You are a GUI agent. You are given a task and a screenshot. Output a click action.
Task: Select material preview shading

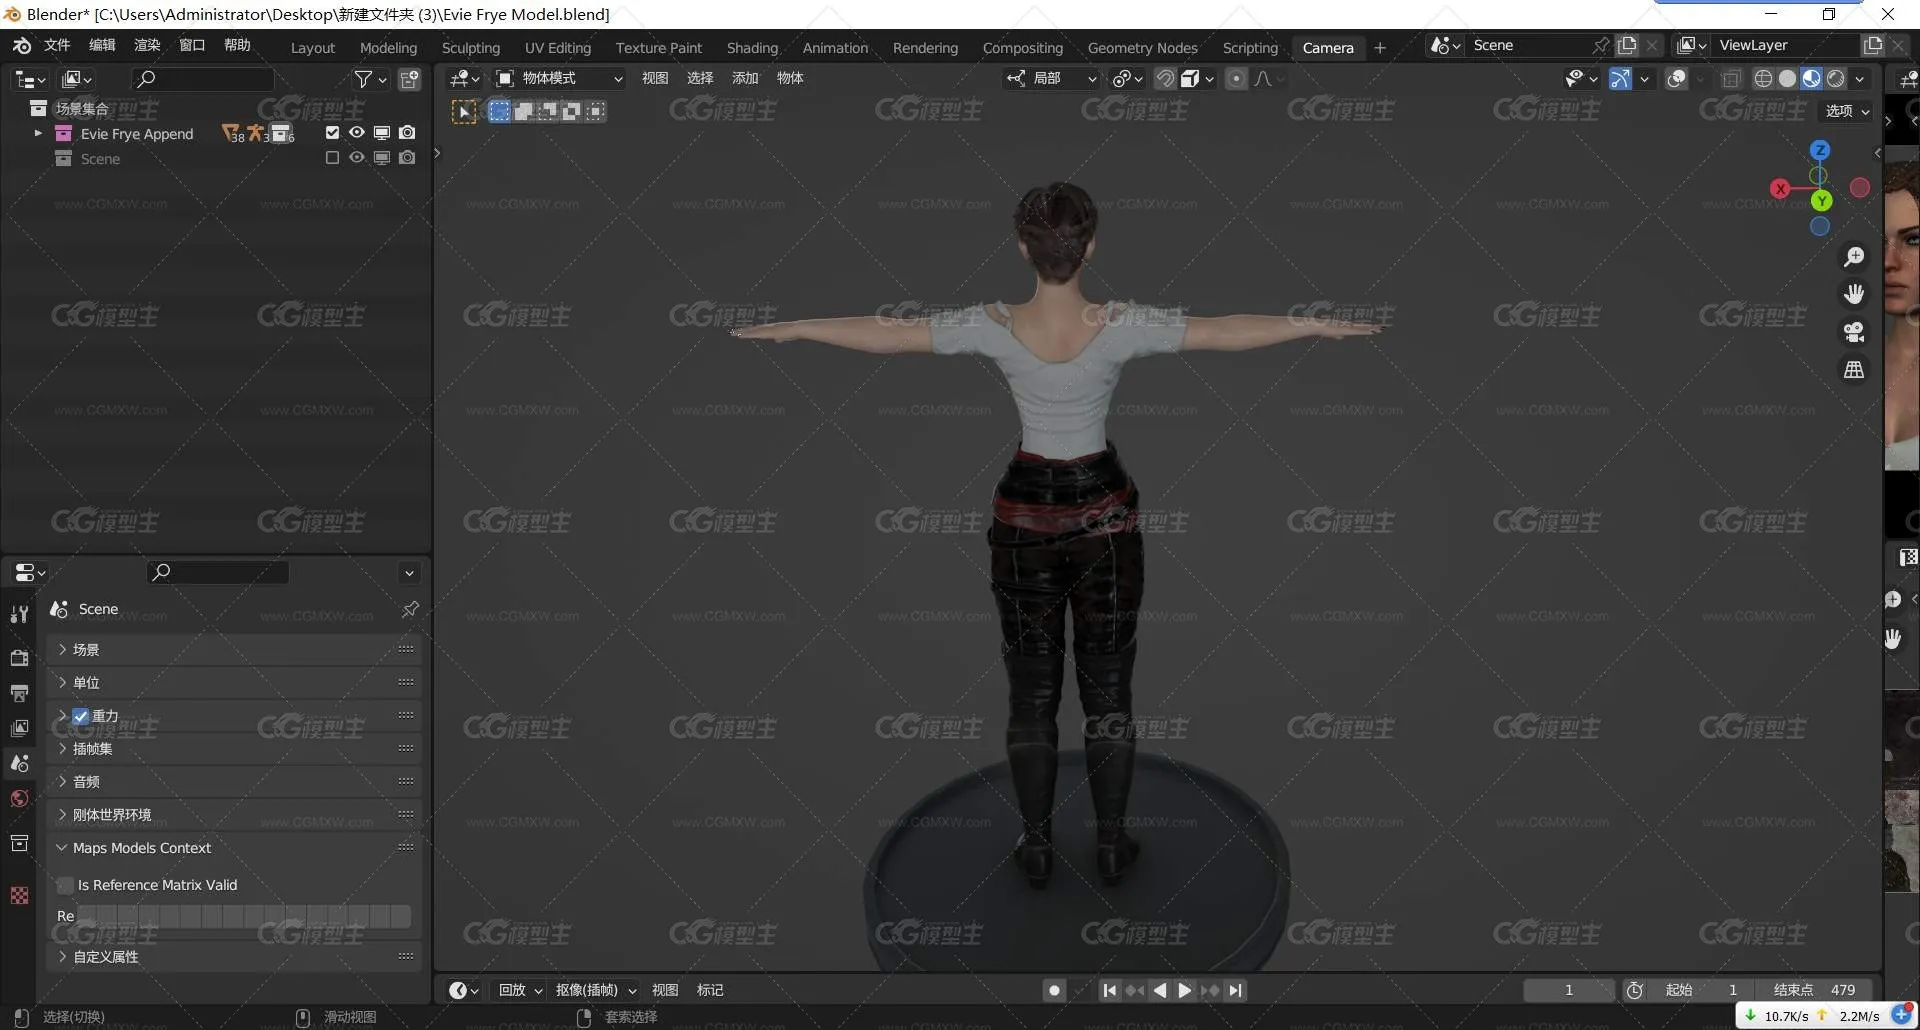pyautogui.click(x=1811, y=79)
